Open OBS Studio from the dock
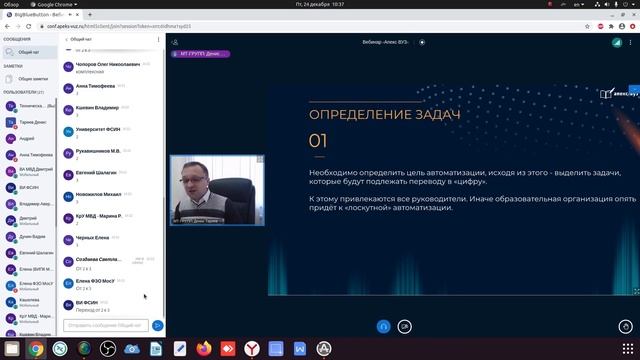This screenshot has height=360, width=640. [x=108, y=349]
